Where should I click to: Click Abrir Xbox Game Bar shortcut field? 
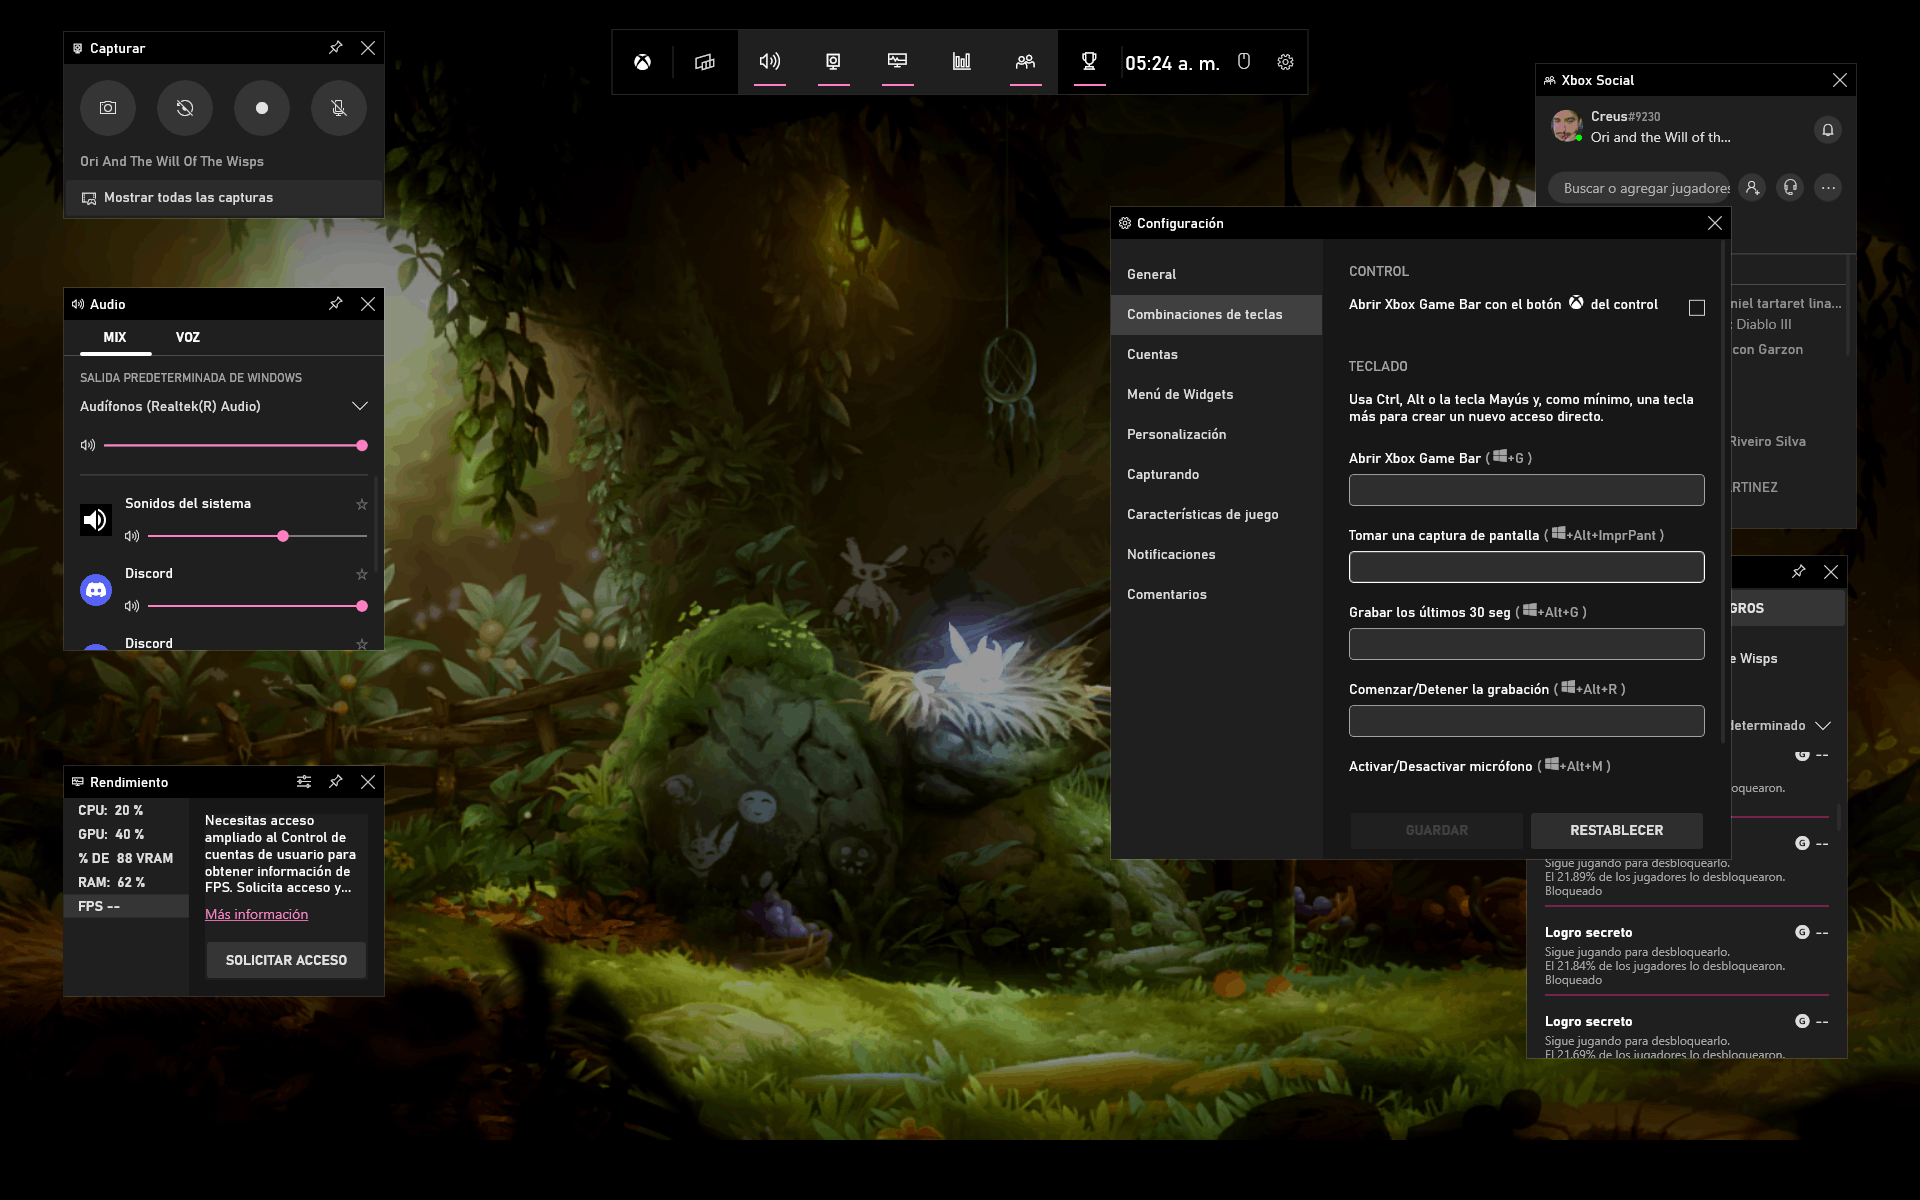pyautogui.click(x=1526, y=490)
